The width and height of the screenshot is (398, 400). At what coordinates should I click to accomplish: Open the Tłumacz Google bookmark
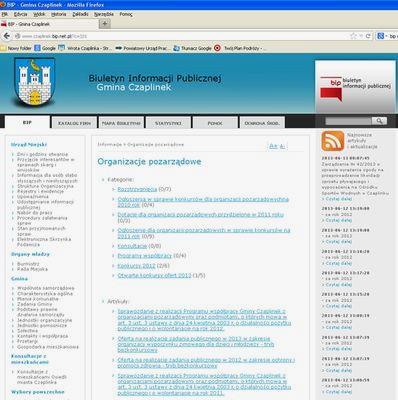pos(192,48)
